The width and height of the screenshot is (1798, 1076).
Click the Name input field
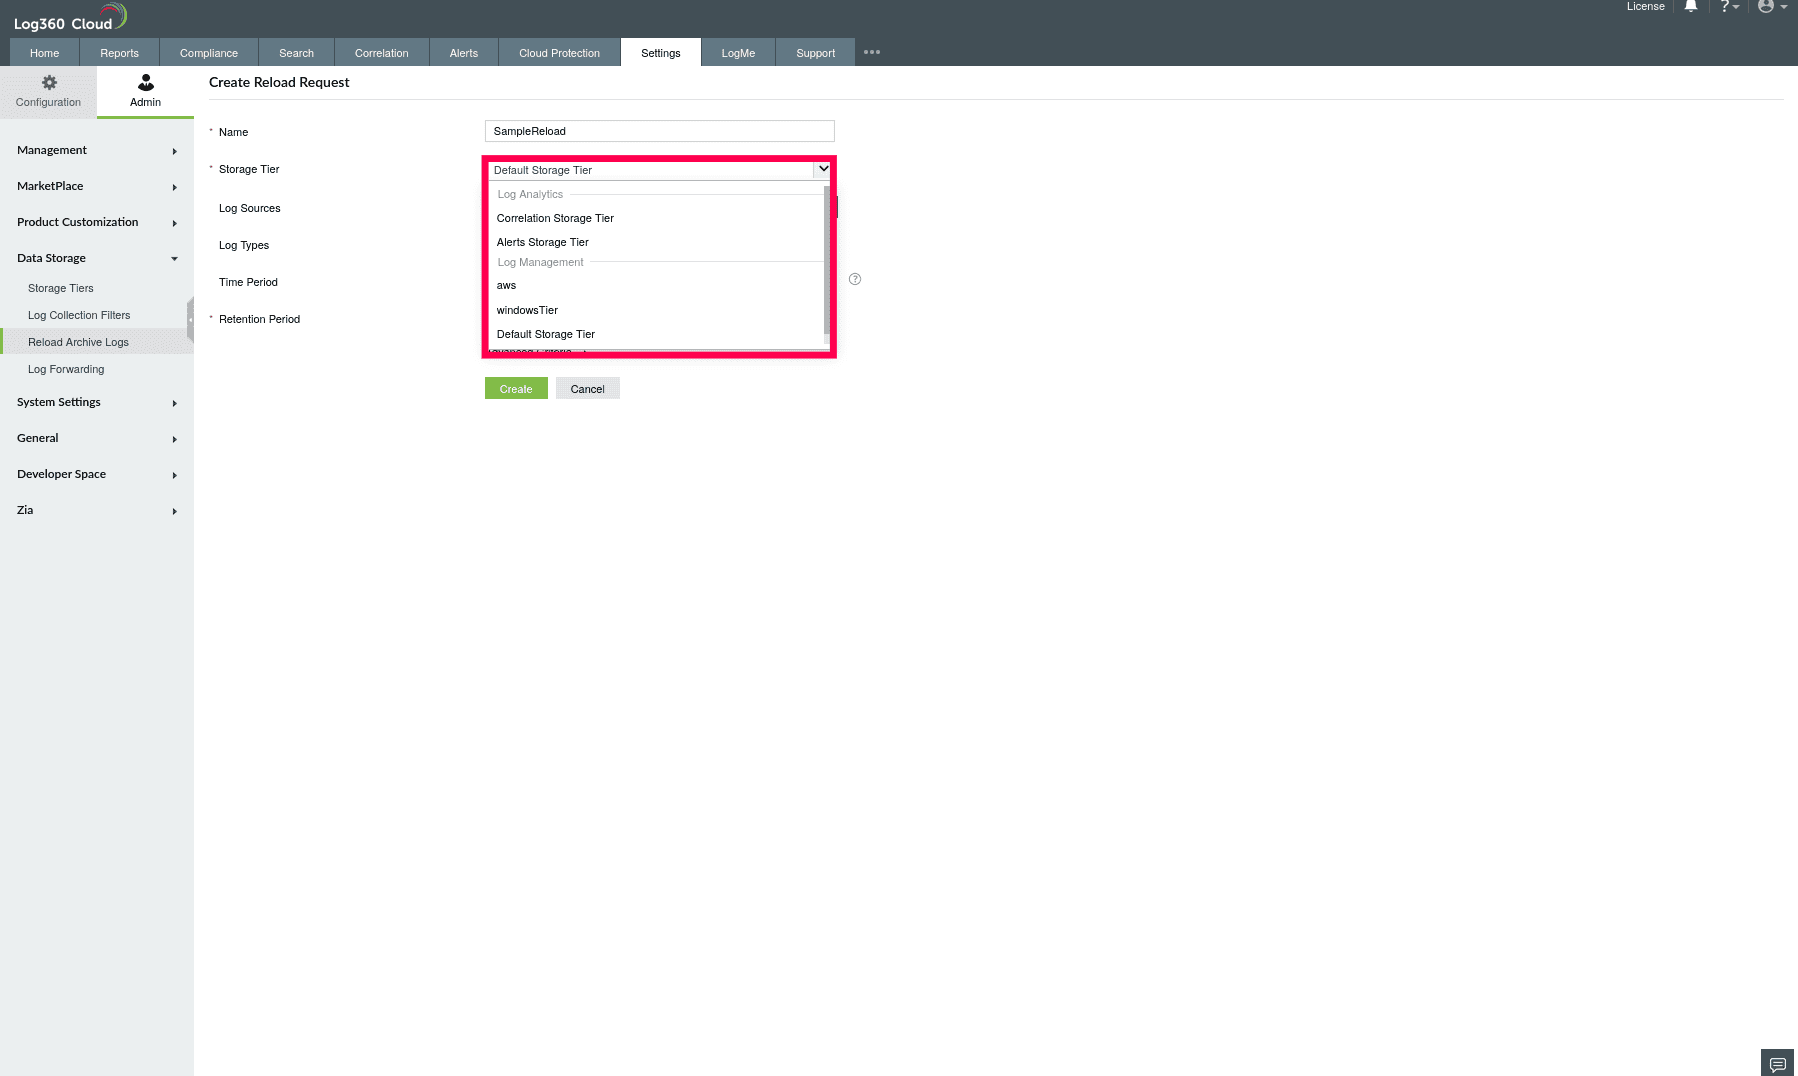660,131
